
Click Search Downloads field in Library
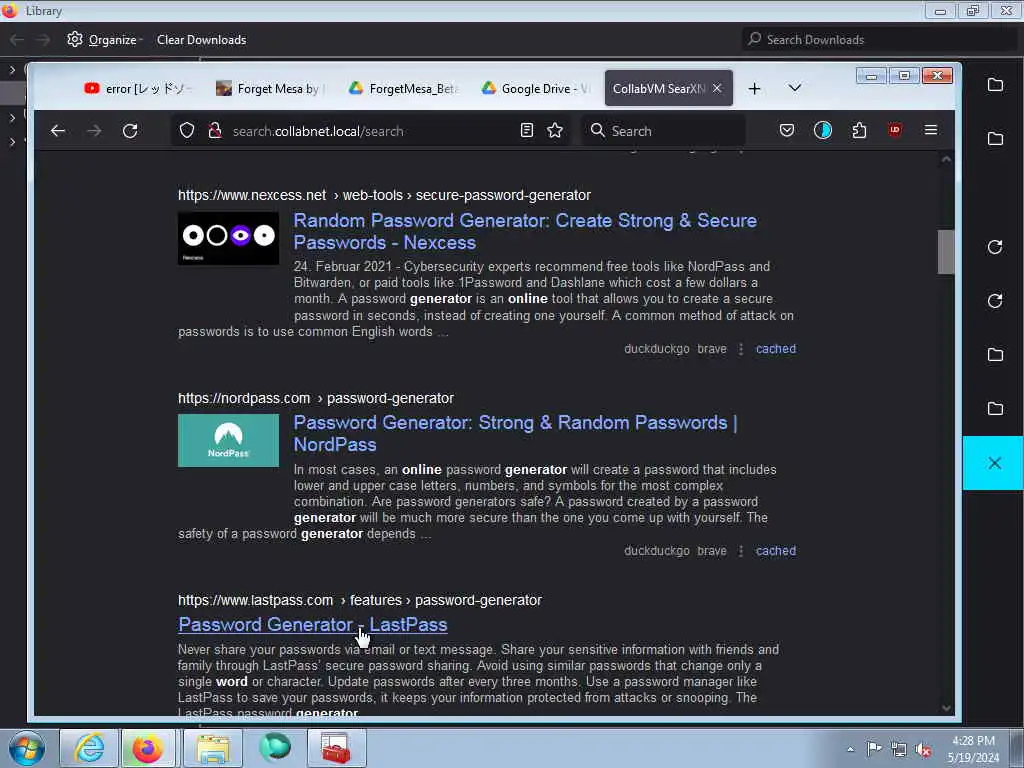coord(879,40)
